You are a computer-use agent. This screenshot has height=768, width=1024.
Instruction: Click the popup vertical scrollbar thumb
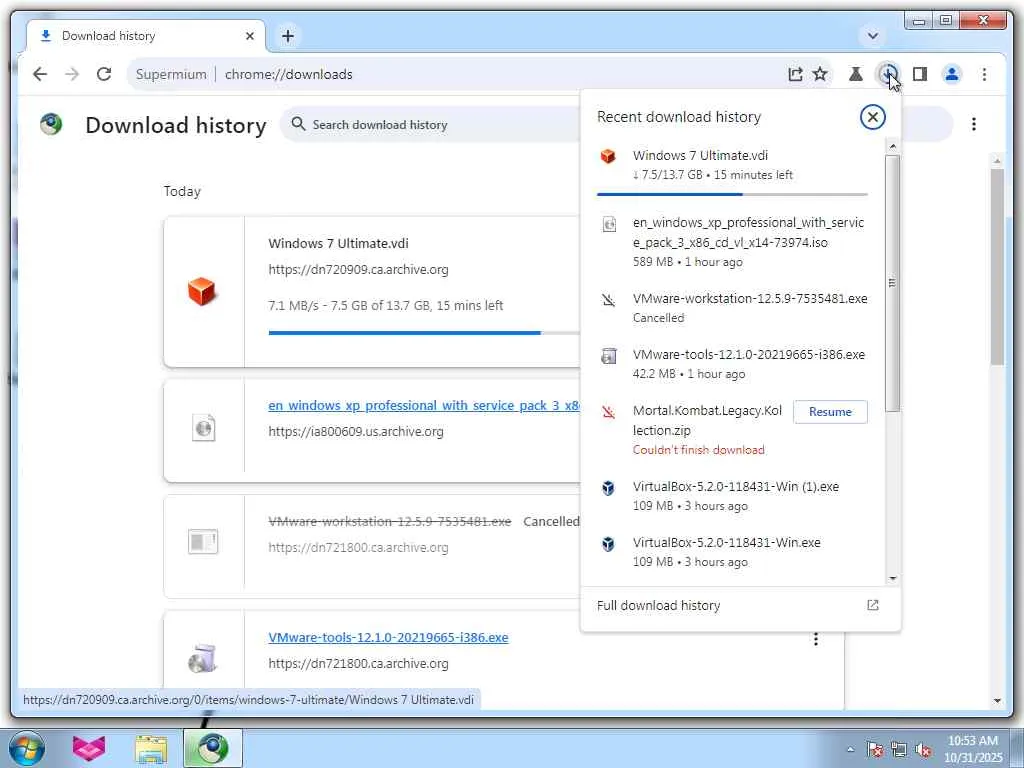893,283
